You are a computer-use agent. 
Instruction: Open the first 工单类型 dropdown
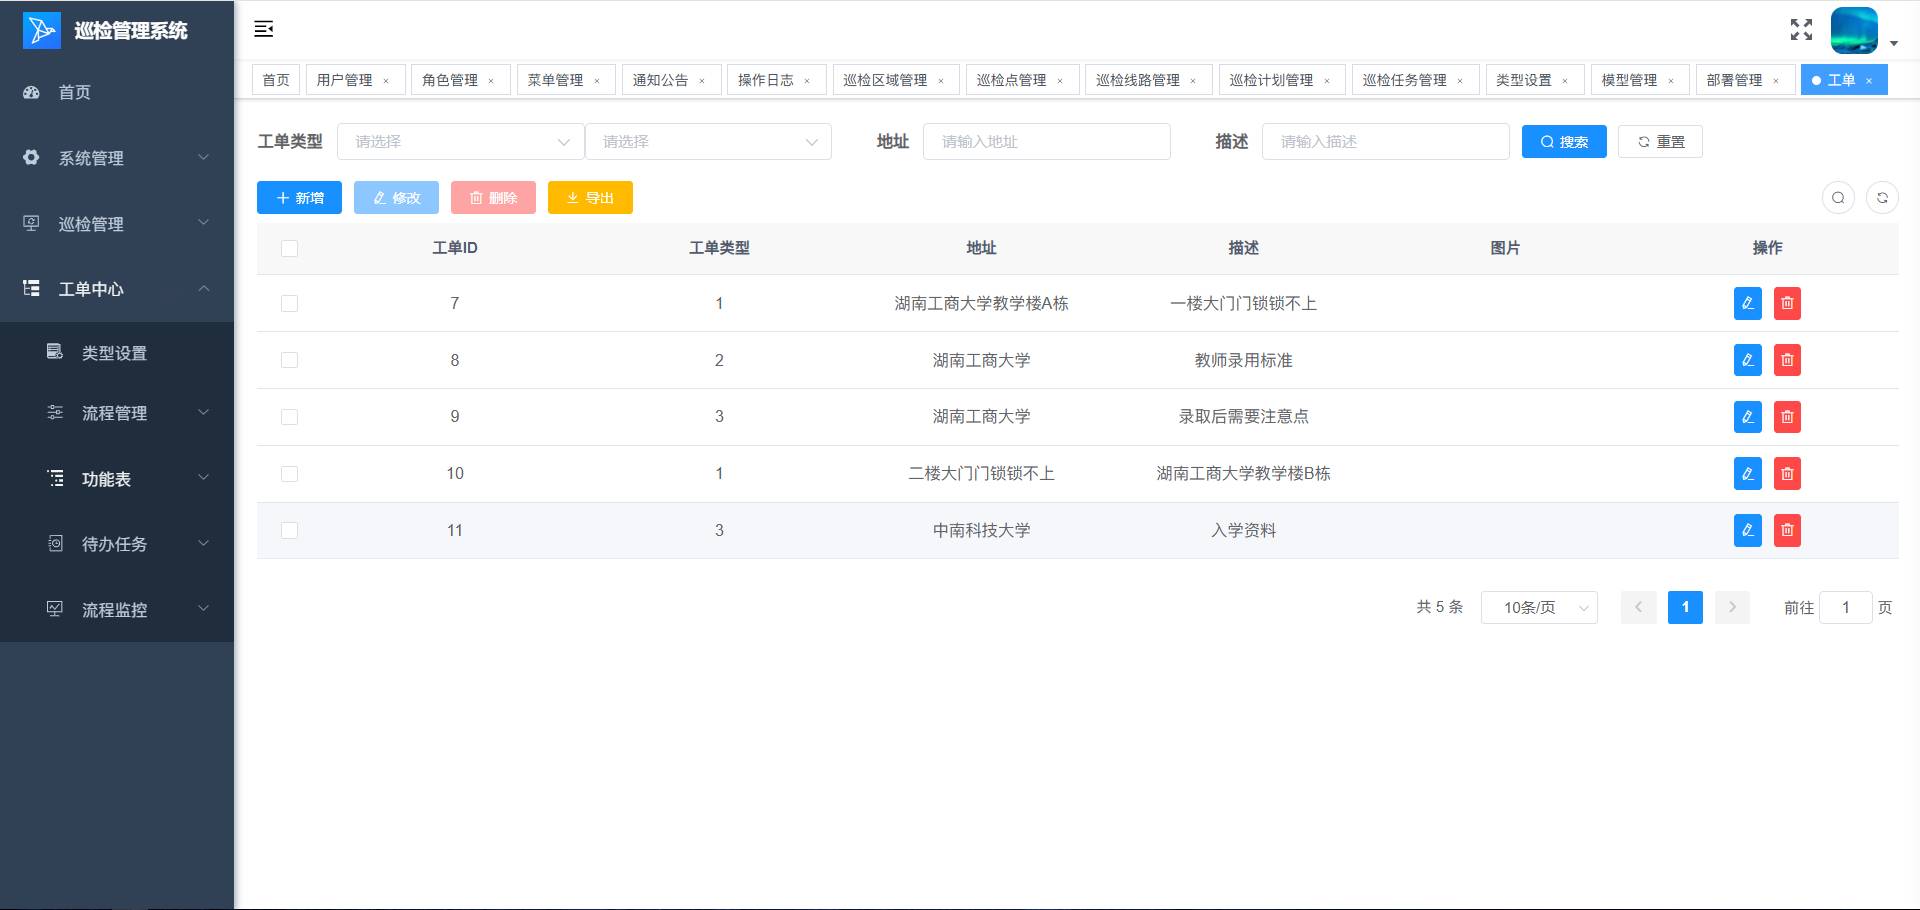click(x=460, y=142)
